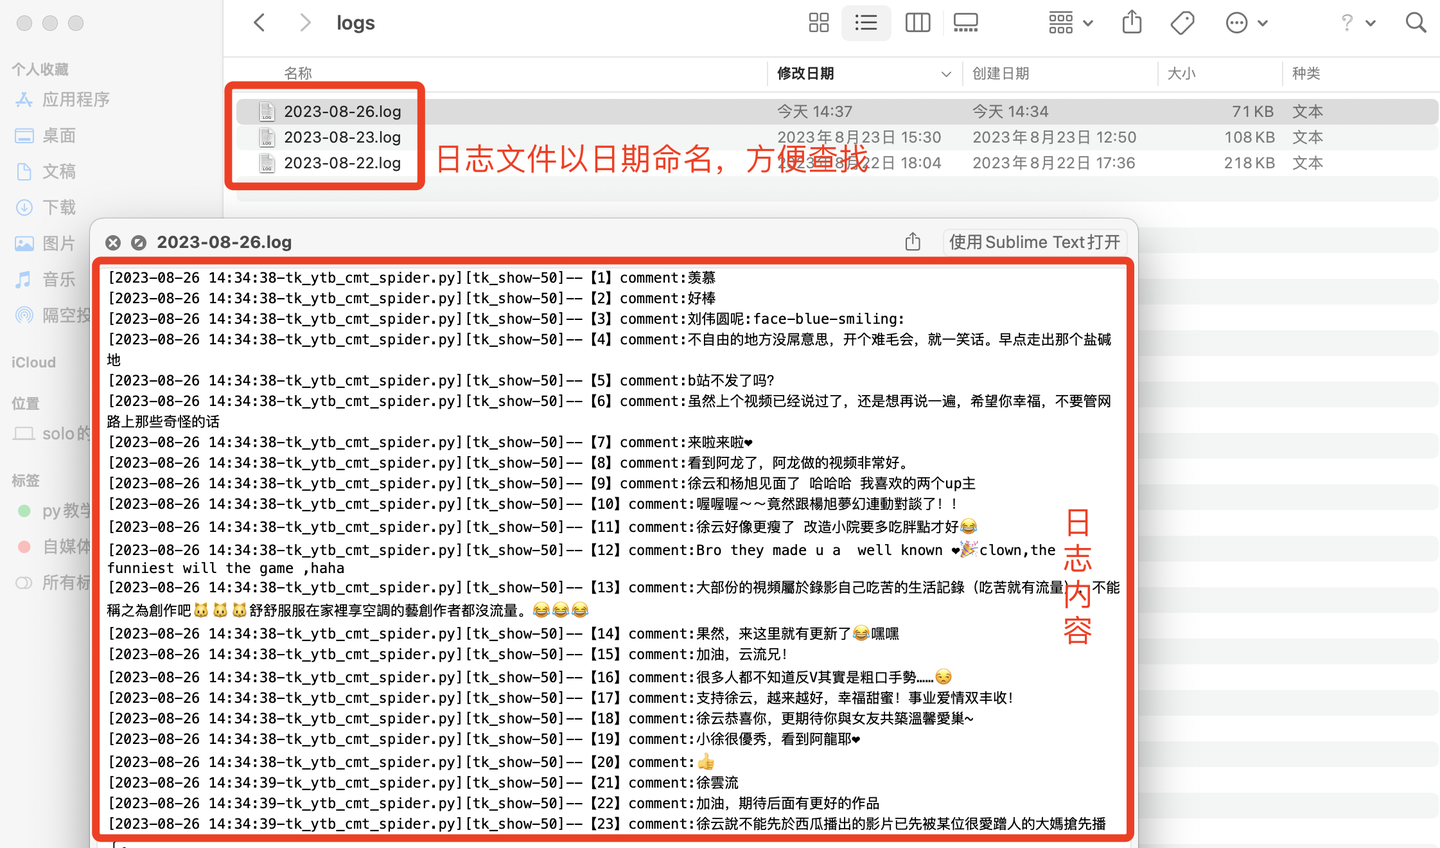Open 图片 in the sidebar

(59, 243)
